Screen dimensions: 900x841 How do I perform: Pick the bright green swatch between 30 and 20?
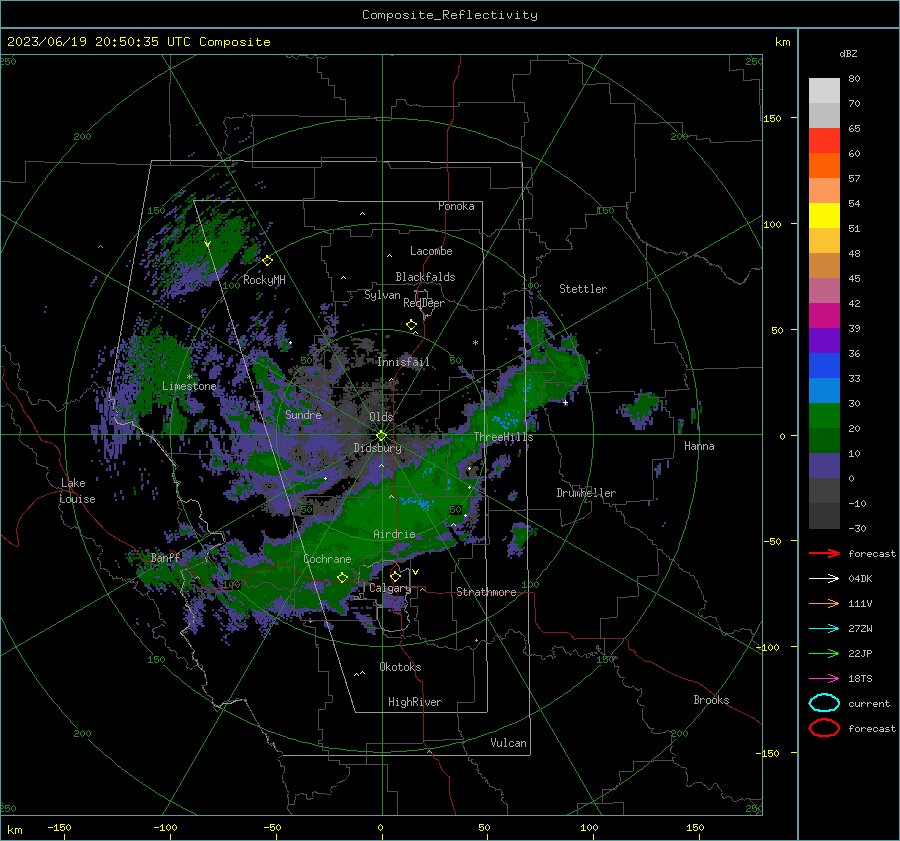tap(824, 415)
